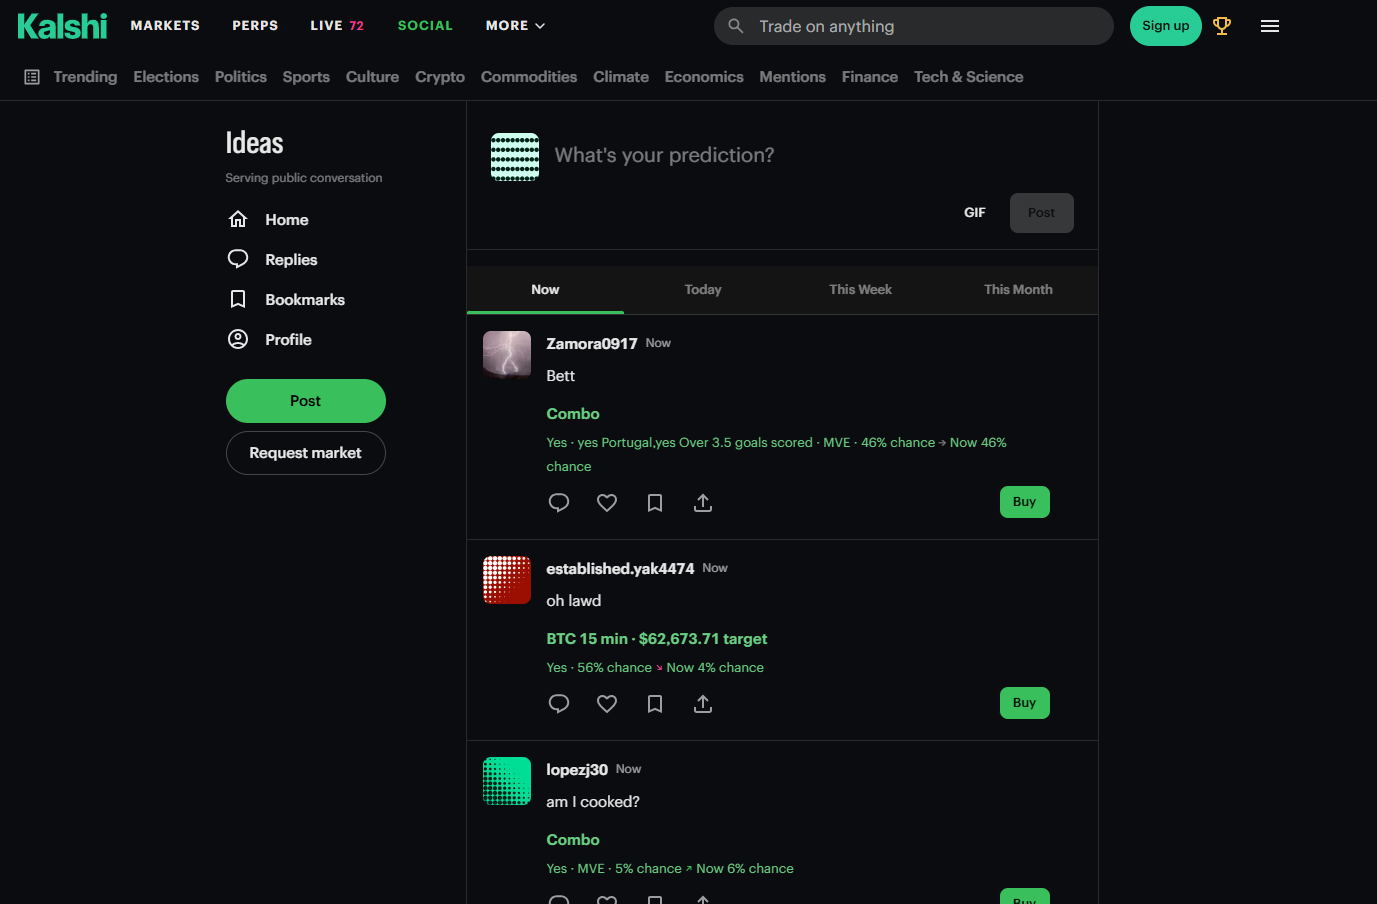This screenshot has width=1377, height=904.
Task: Click the Sign up button
Action: click(x=1166, y=26)
